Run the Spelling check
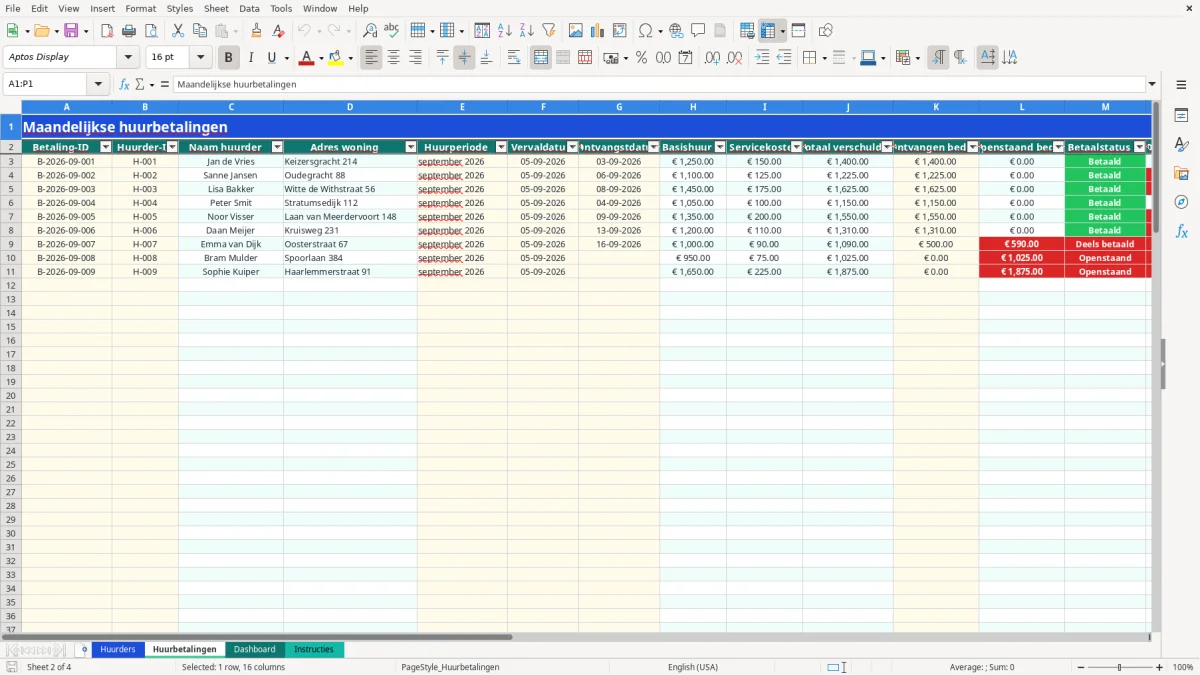Screen dimensions: 1200x675 coord(392,31)
